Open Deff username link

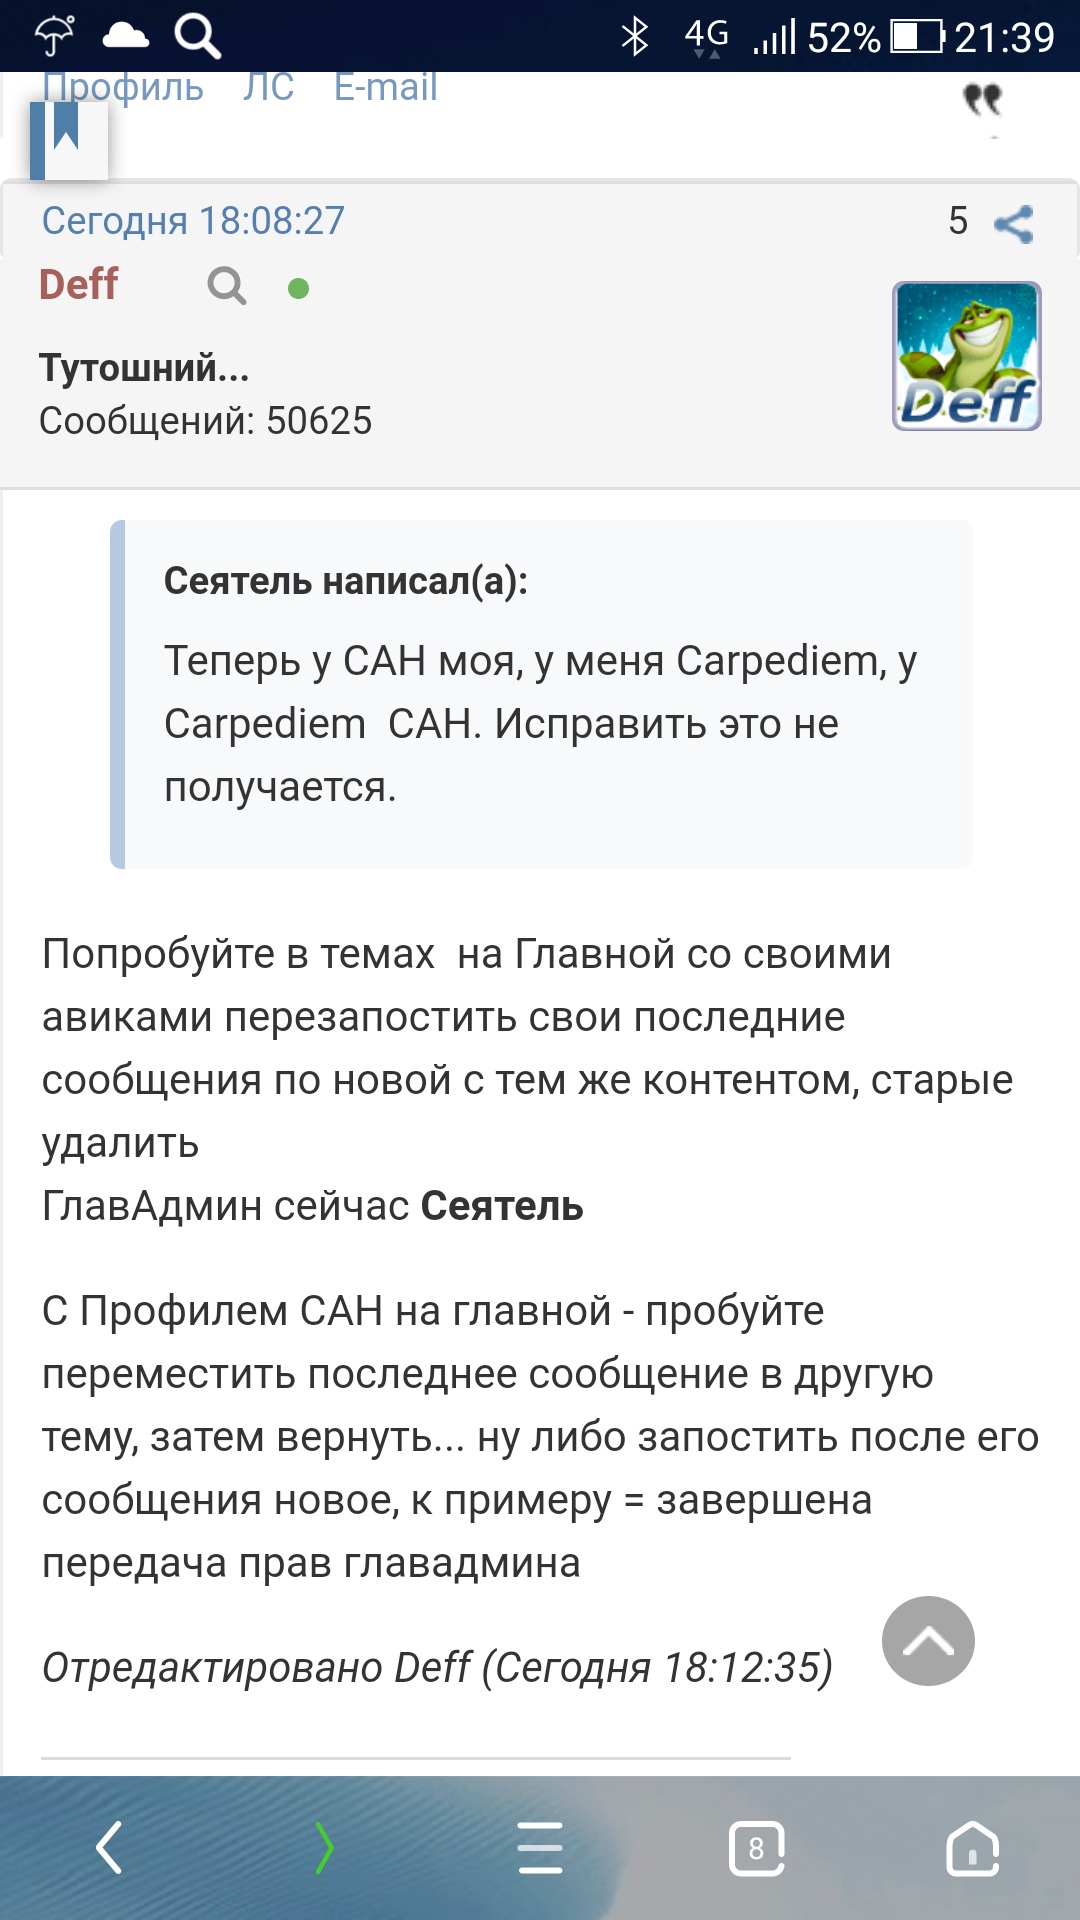pyautogui.click(x=78, y=285)
